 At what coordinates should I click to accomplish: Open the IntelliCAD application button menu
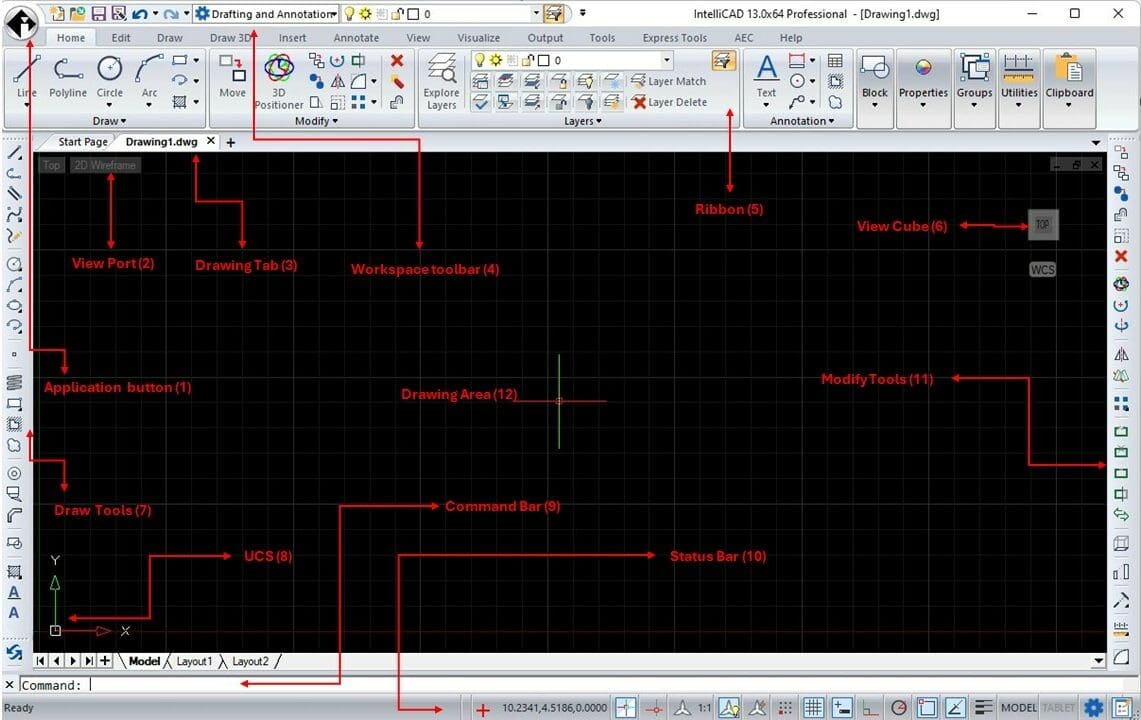click(22, 23)
